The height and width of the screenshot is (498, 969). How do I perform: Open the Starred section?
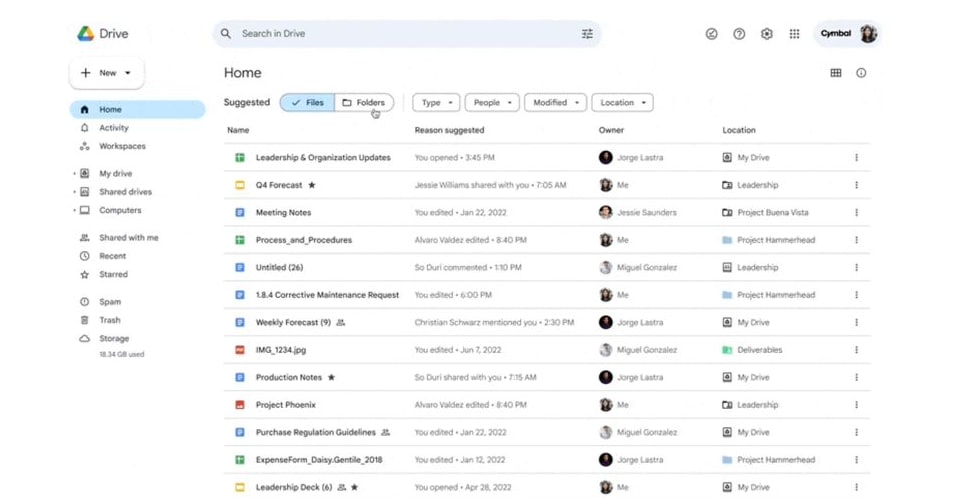tap(113, 274)
